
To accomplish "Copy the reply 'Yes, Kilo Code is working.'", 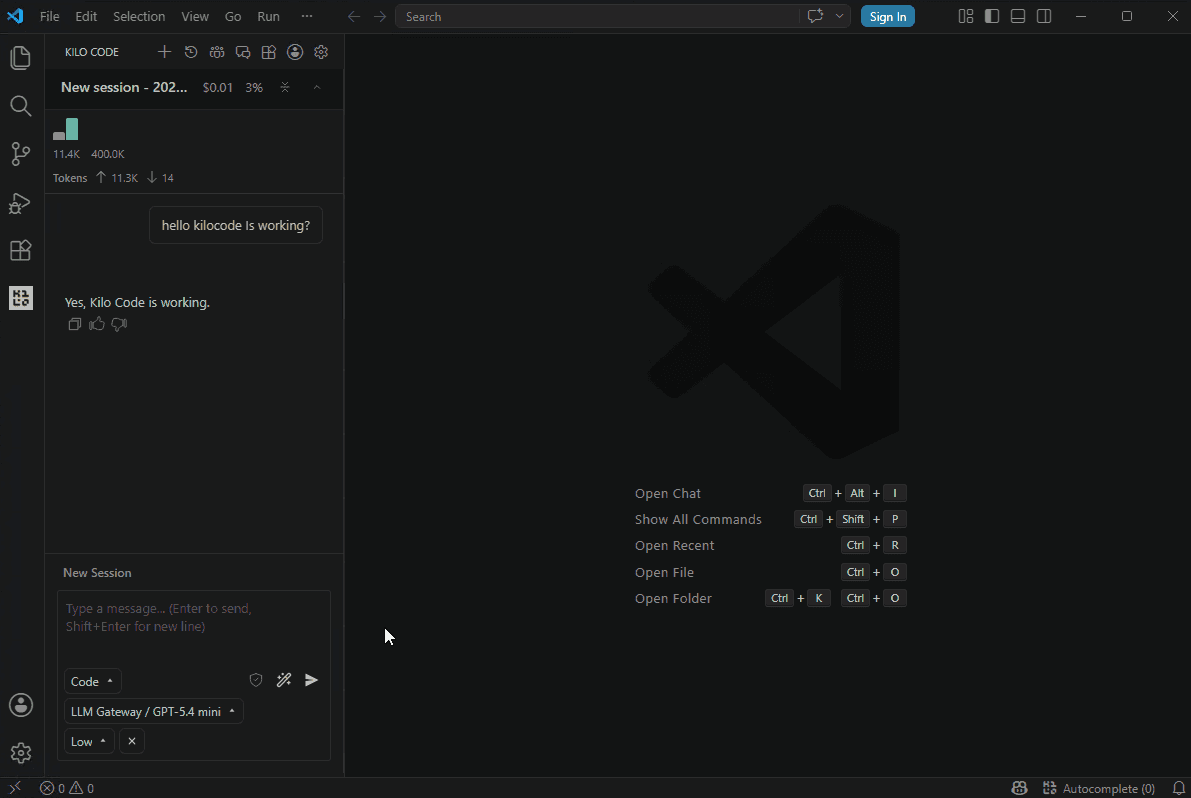I will point(74,324).
